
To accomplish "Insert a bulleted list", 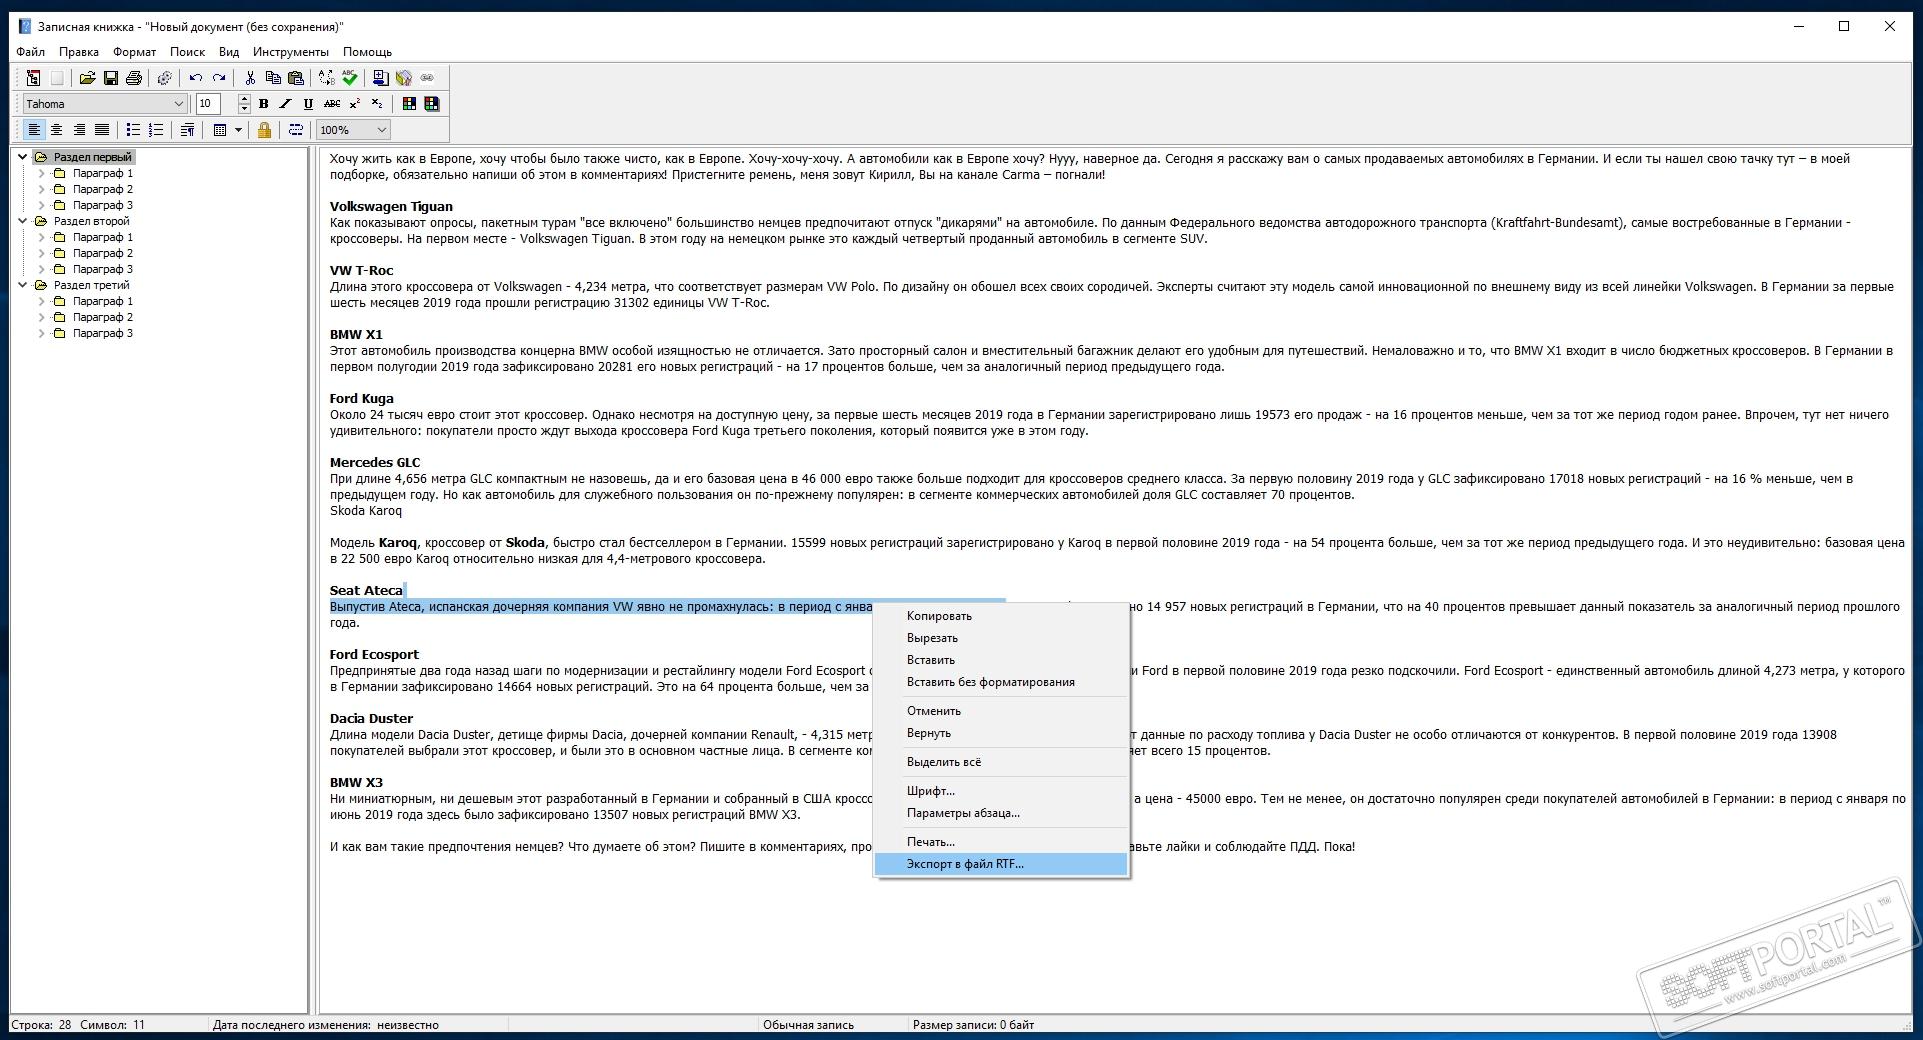I will tap(133, 129).
